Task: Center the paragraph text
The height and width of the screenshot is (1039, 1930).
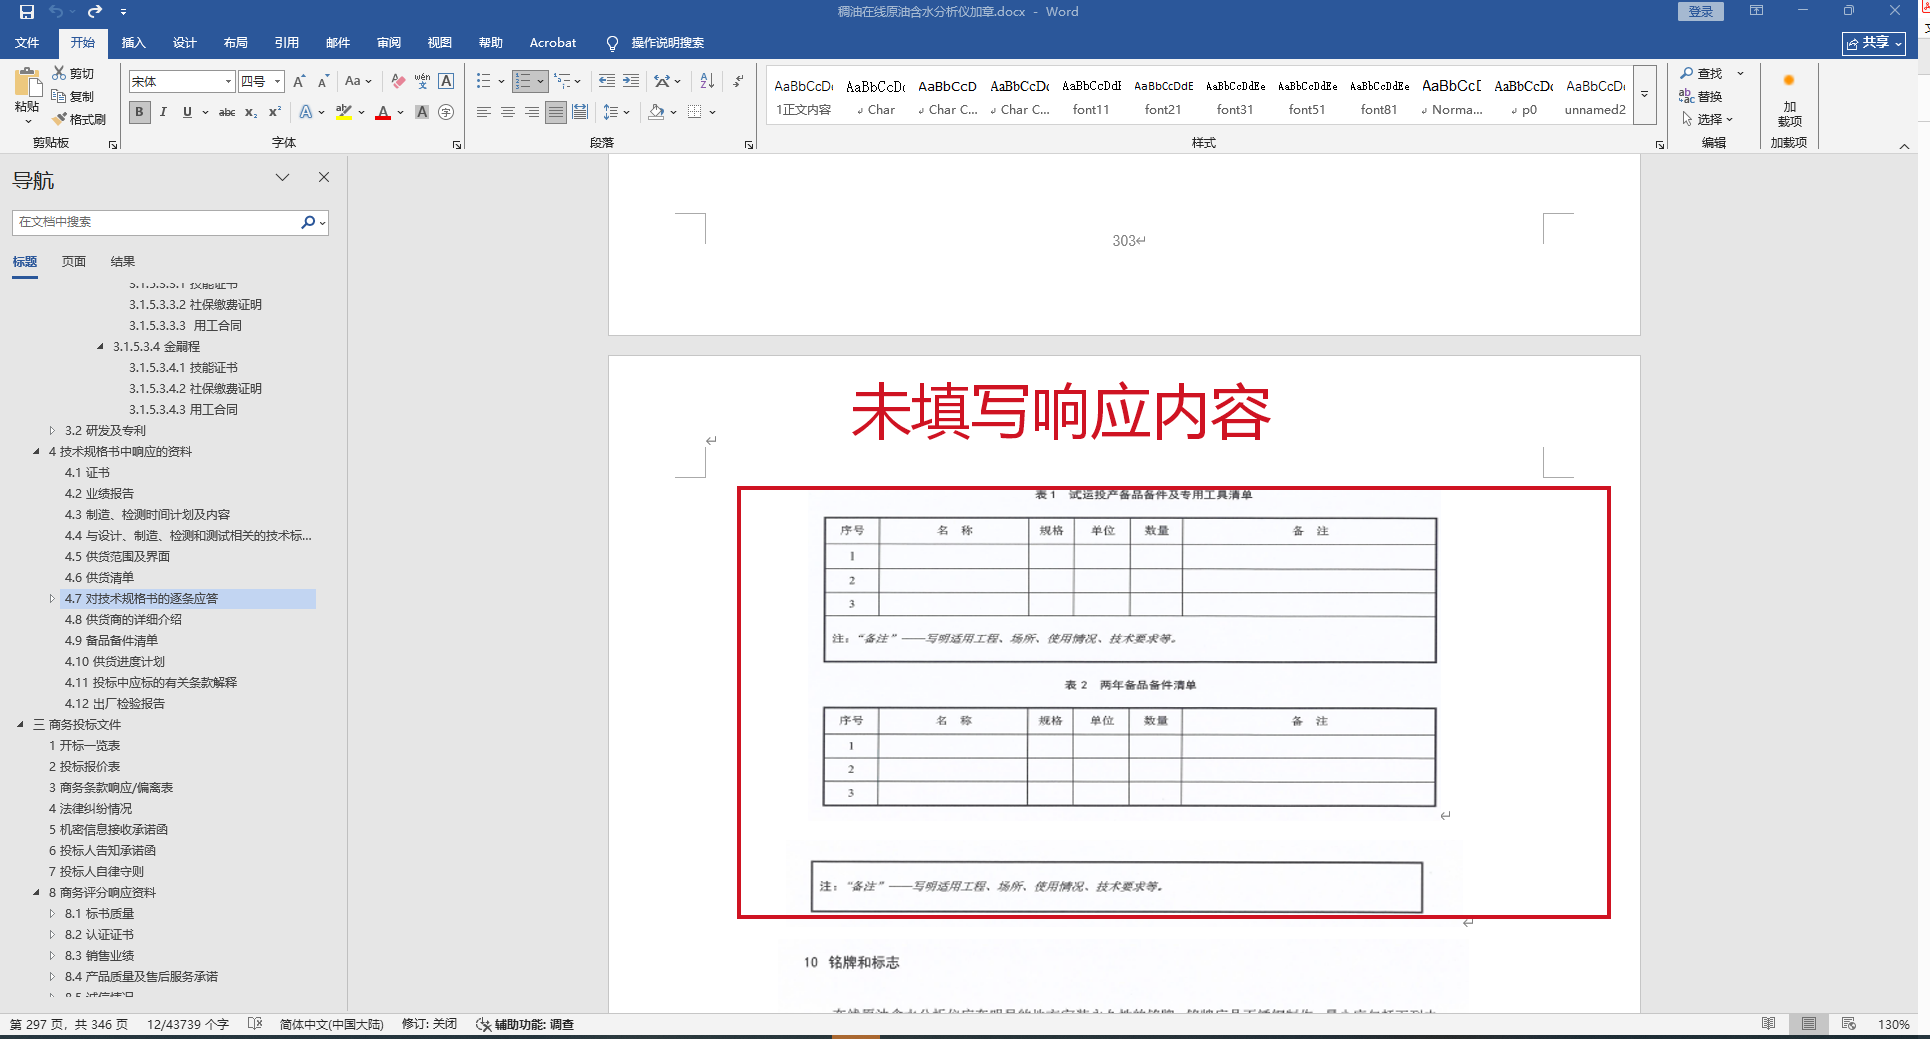Action: pyautogui.click(x=508, y=112)
